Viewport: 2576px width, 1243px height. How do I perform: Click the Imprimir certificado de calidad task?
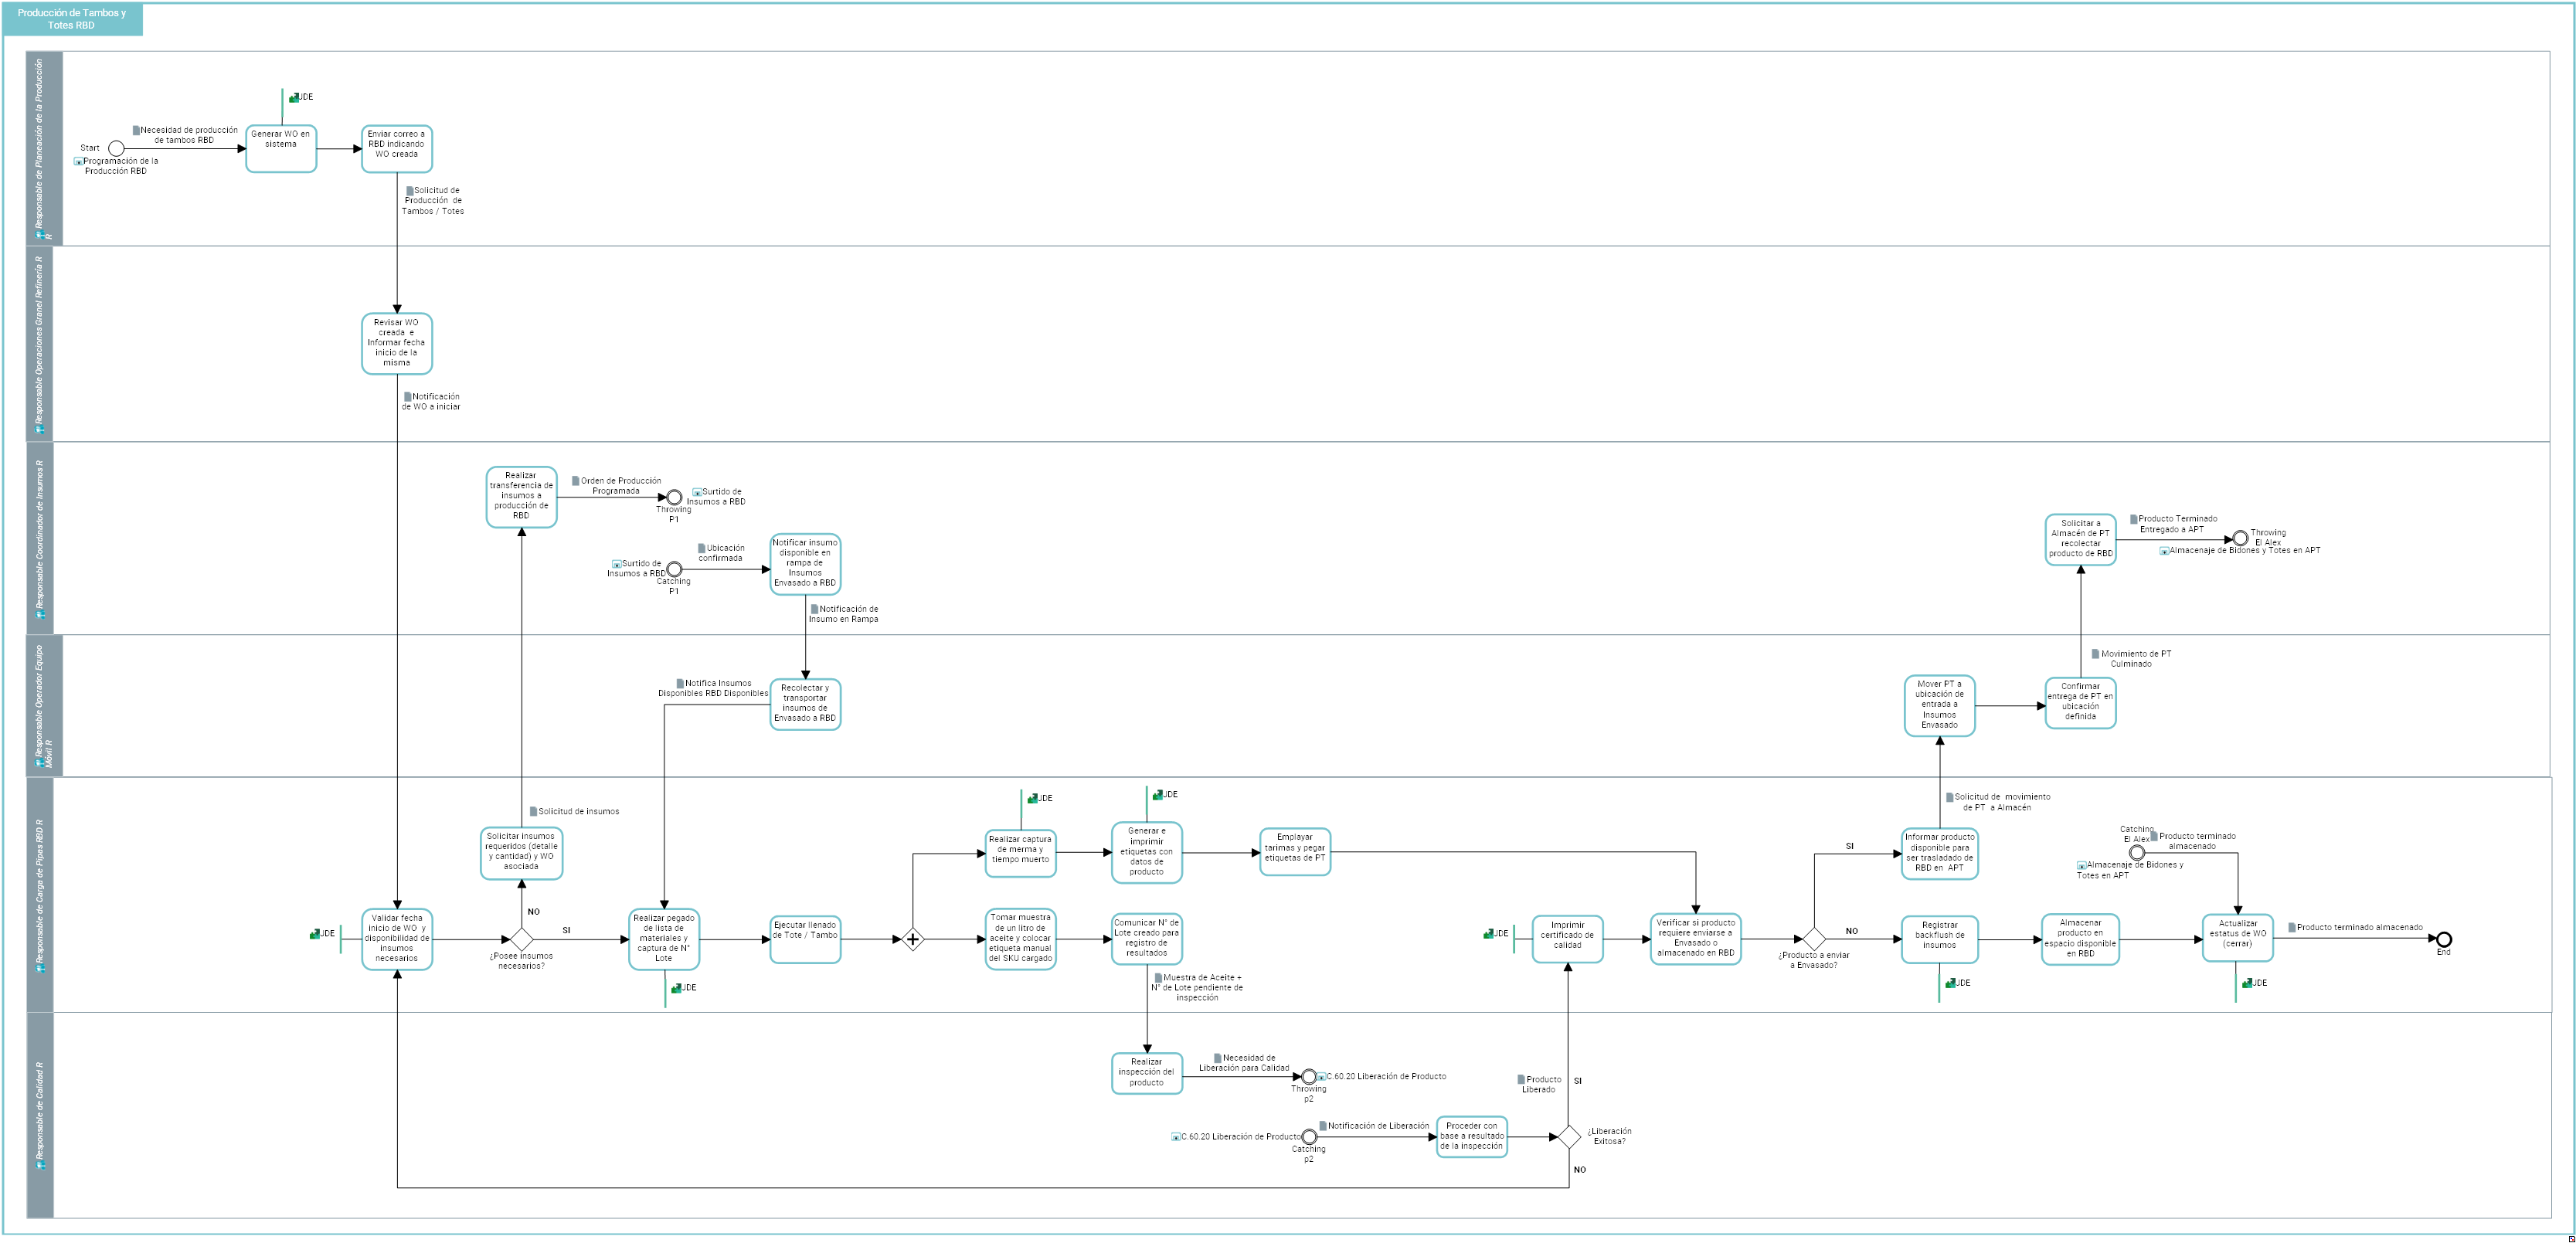click(x=1568, y=939)
